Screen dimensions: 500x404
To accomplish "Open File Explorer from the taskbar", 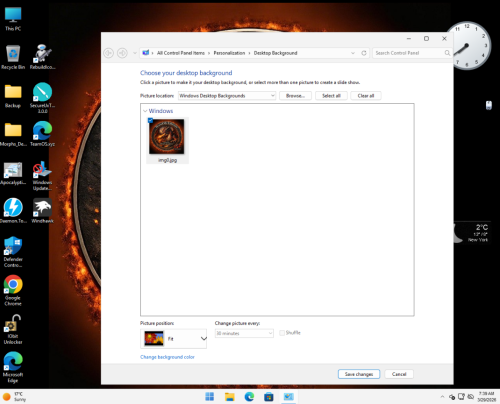I will pos(229,397).
